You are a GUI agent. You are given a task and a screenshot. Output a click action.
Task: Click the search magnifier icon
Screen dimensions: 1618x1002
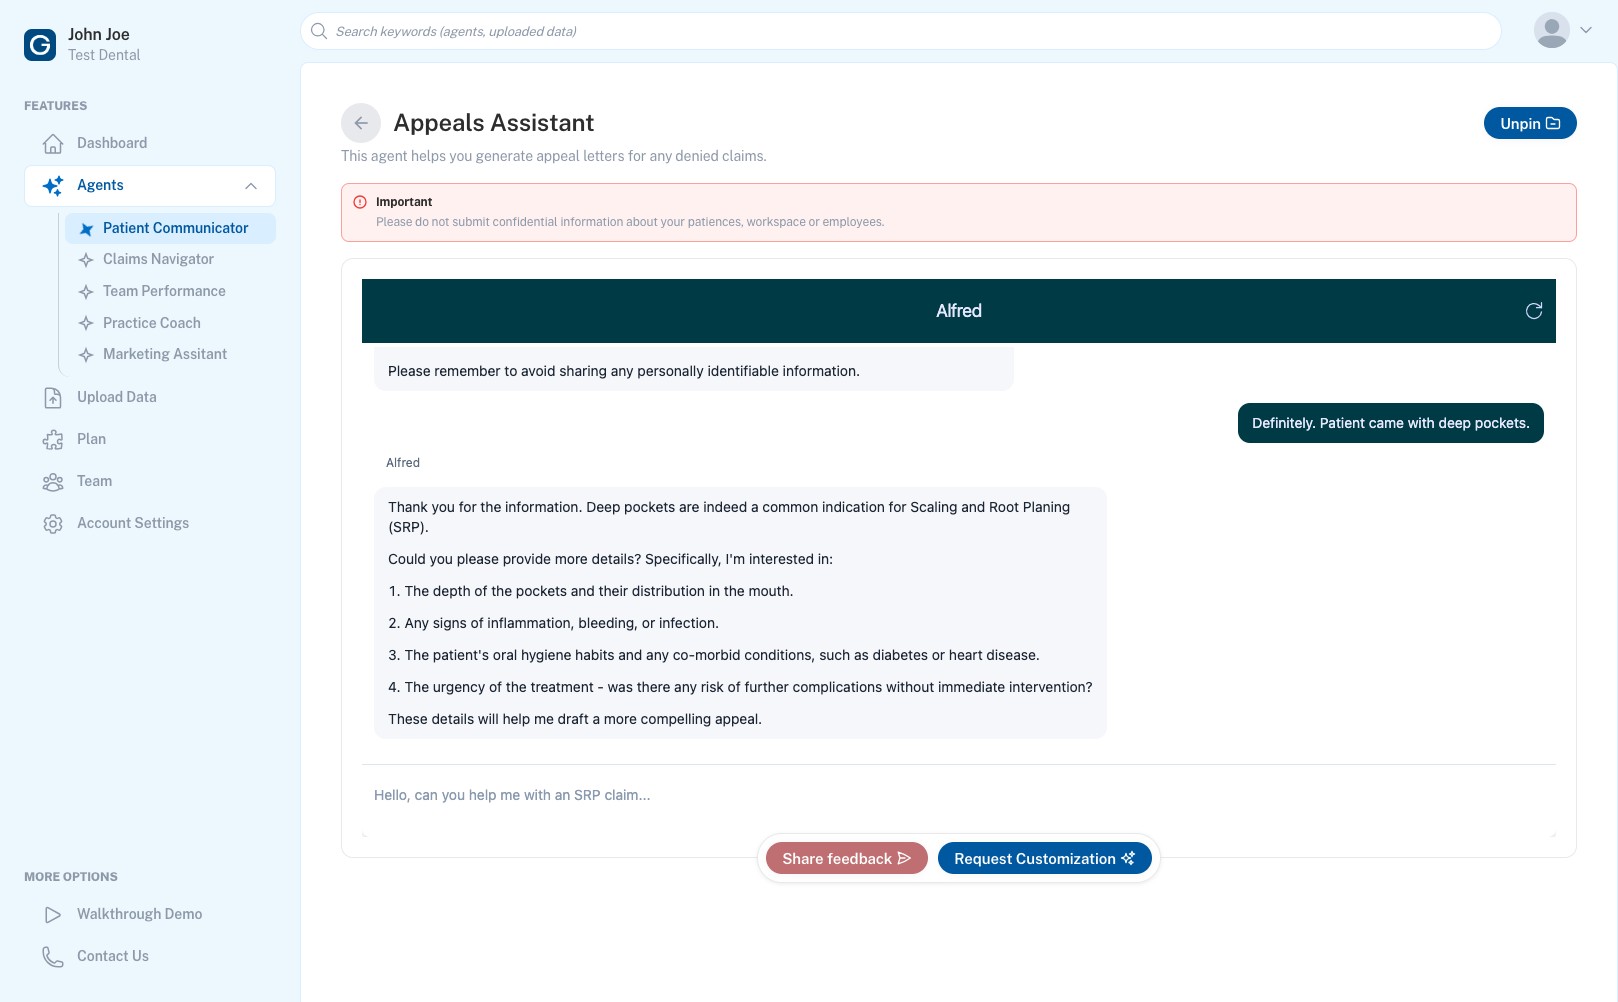point(319,31)
